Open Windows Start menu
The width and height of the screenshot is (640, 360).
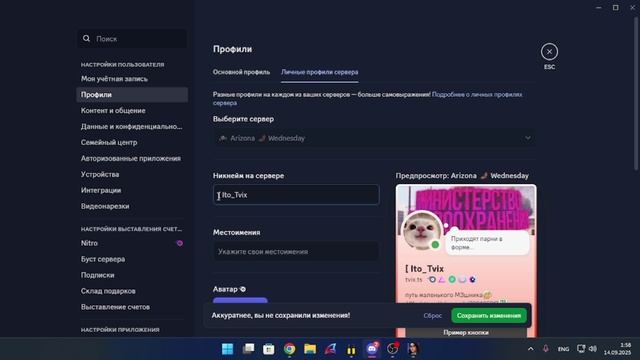click(227, 349)
